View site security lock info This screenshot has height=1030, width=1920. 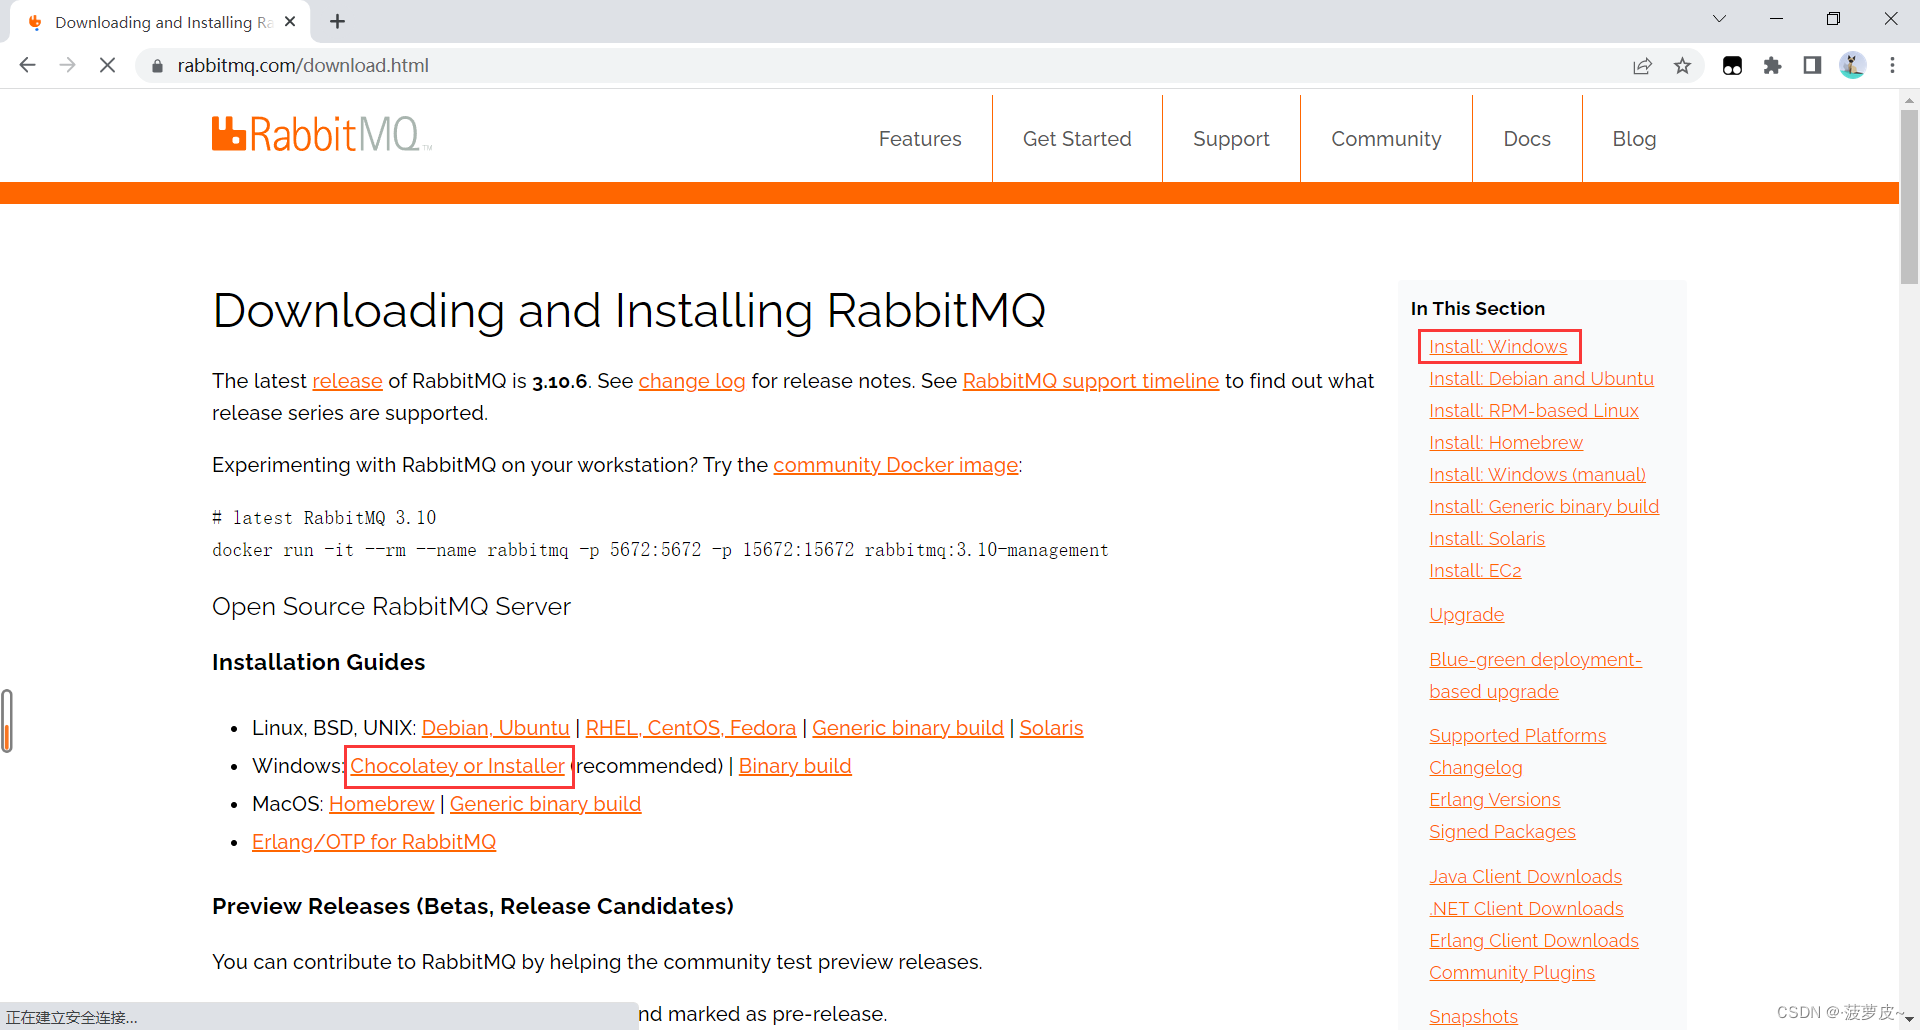[x=157, y=66]
